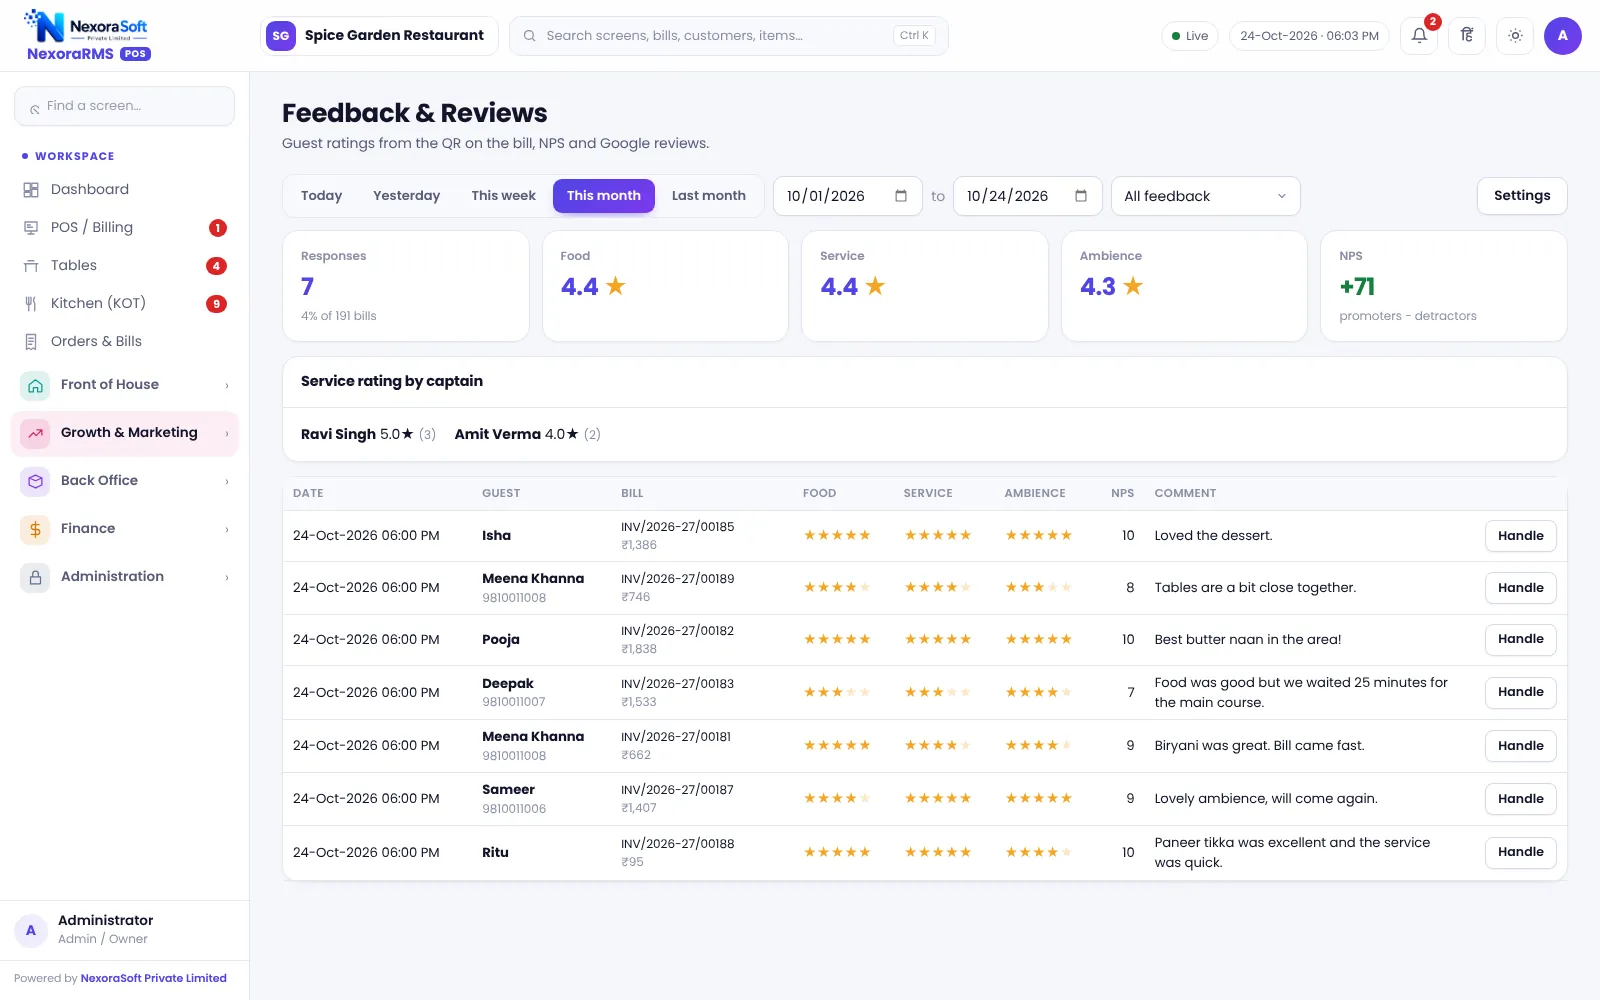Click the Find a screen input
Screen dimensions: 1600x1000
(124, 106)
